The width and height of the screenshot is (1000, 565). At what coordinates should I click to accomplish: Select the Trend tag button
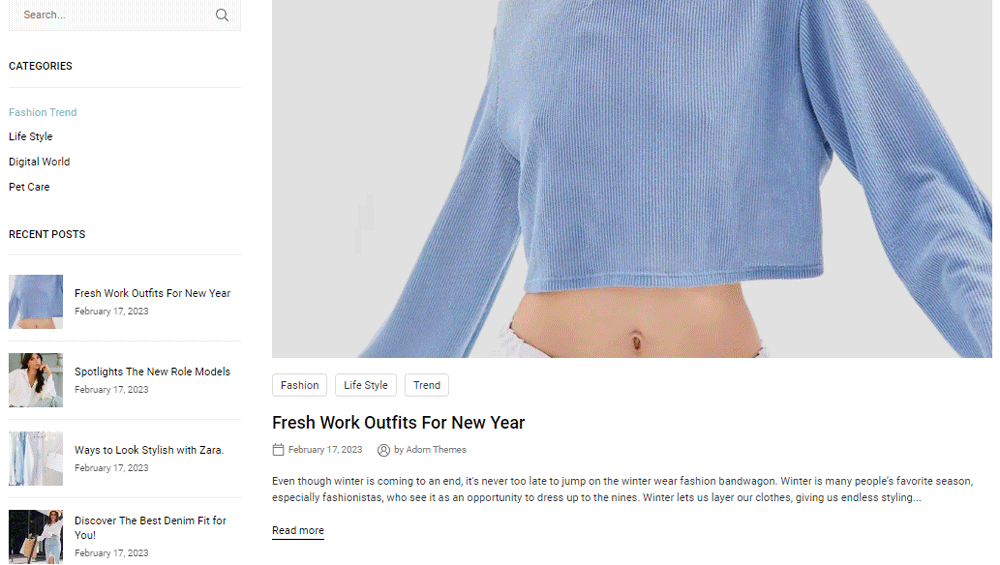427,385
